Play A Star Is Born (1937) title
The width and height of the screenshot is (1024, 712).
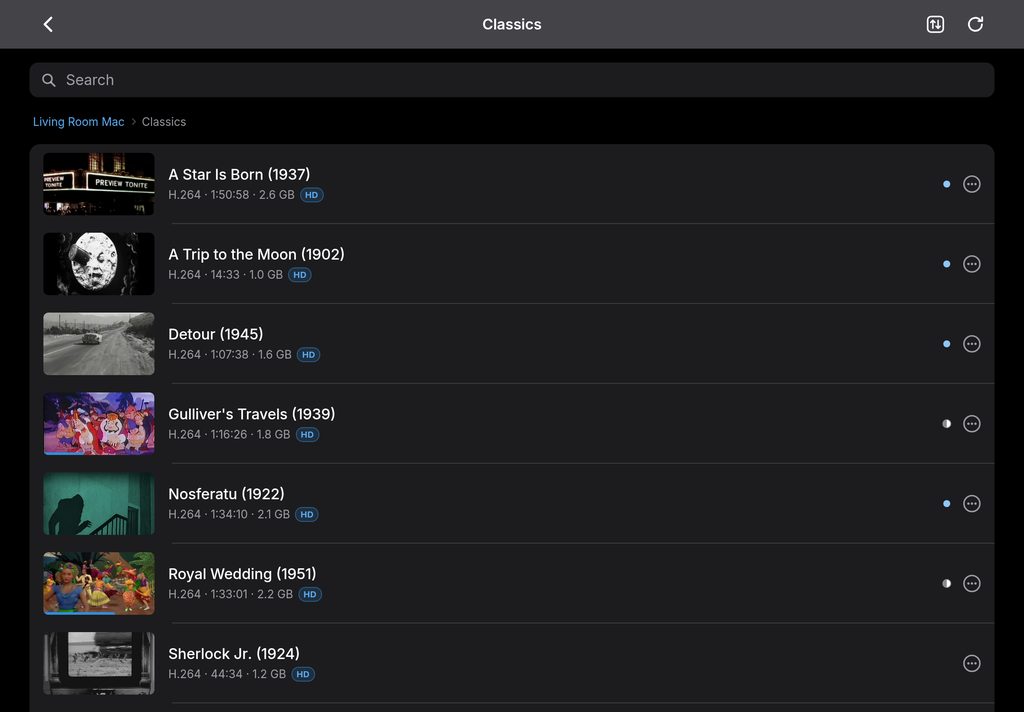(x=239, y=174)
